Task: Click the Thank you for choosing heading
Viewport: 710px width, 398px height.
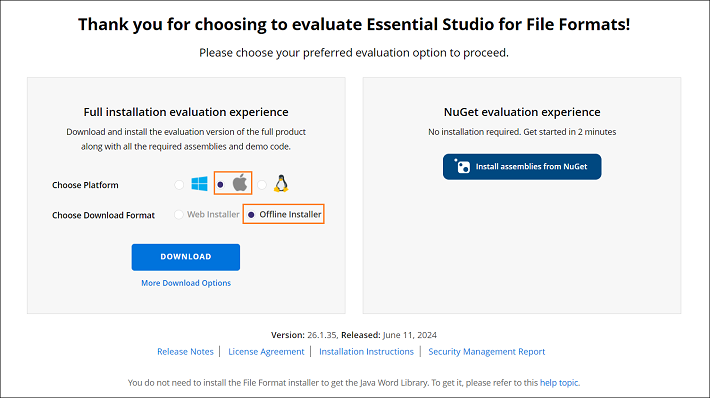Action: 354,24
